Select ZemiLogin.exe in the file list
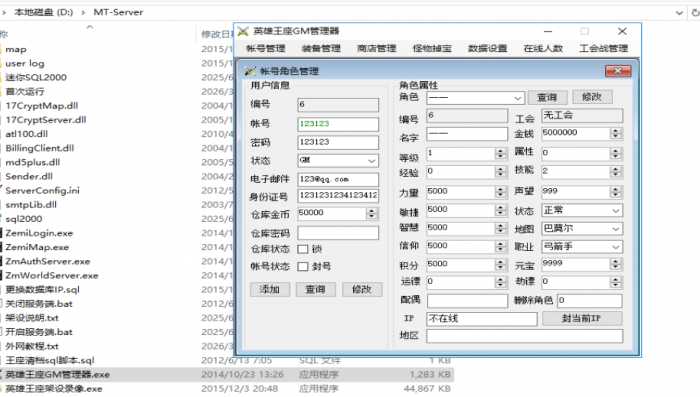700x397 pixels. (x=39, y=233)
